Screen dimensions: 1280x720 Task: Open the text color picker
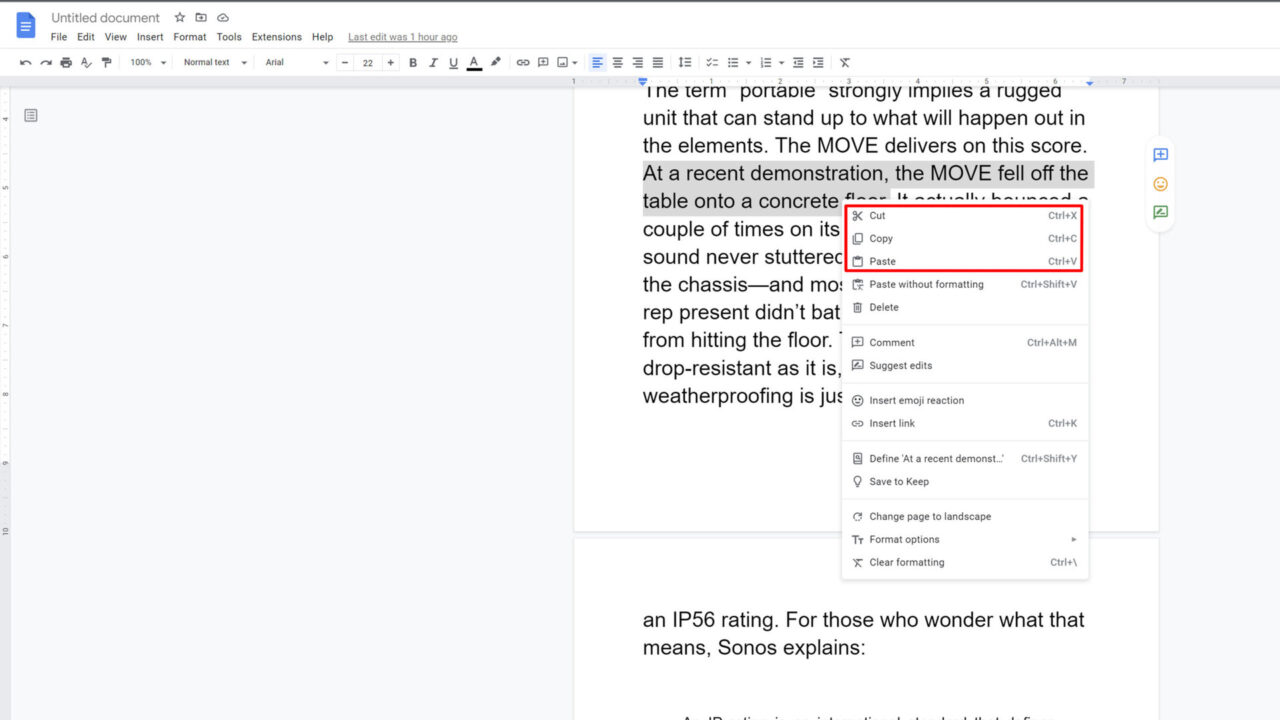(x=473, y=62)
